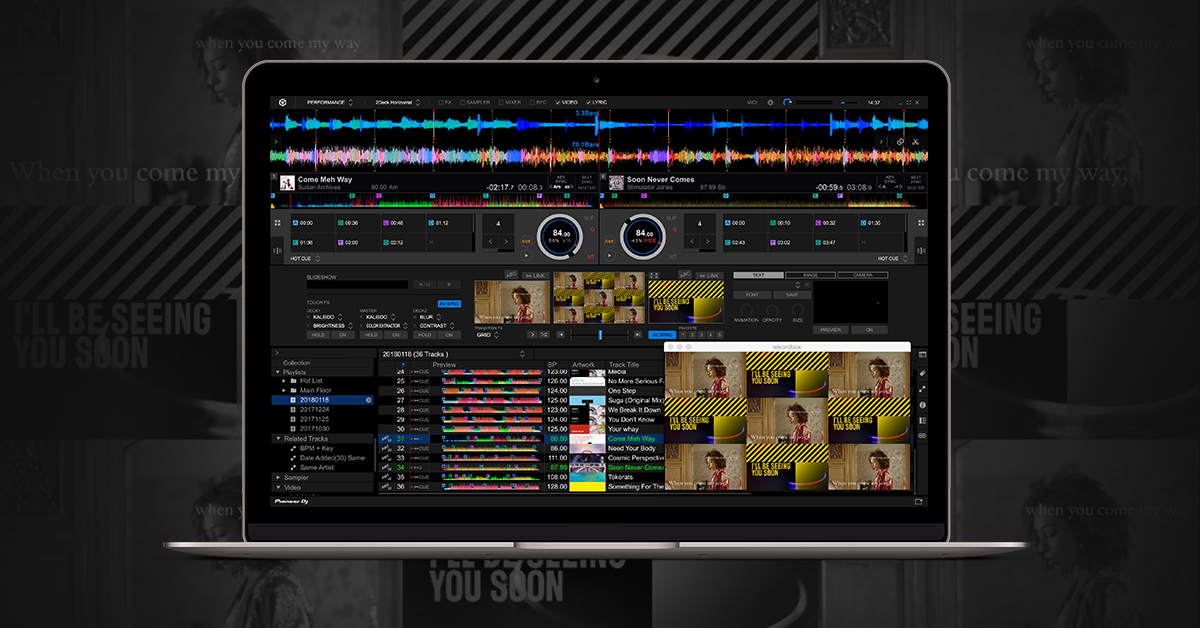Click the tag icon in right sidebar
This screenshot has width=1200, height=628.
click(922, 373)
